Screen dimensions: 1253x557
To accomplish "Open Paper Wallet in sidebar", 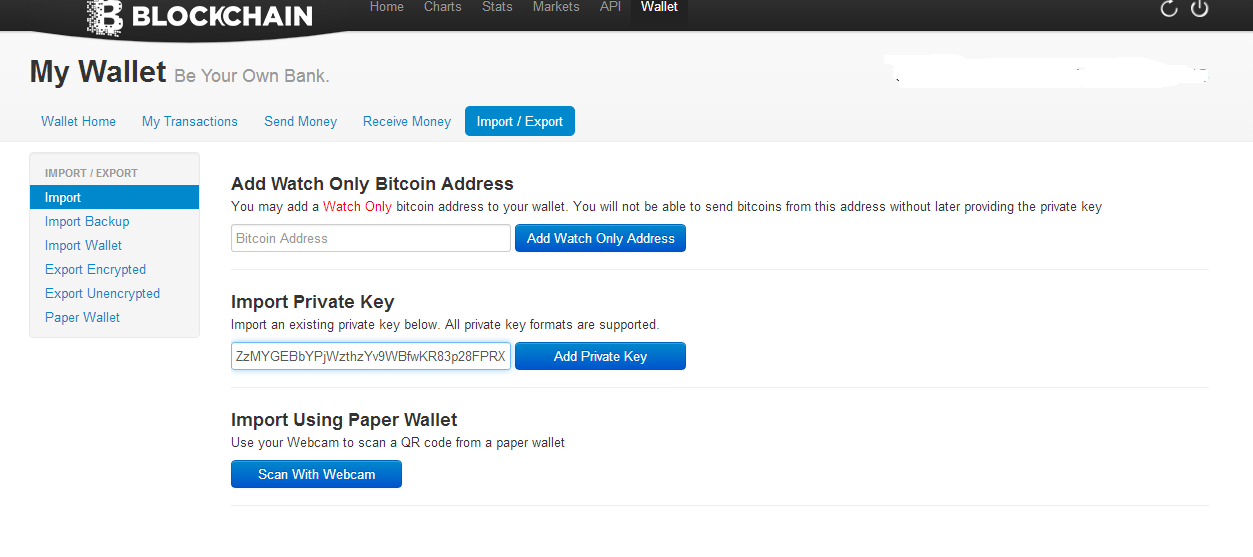I will 82,317.
